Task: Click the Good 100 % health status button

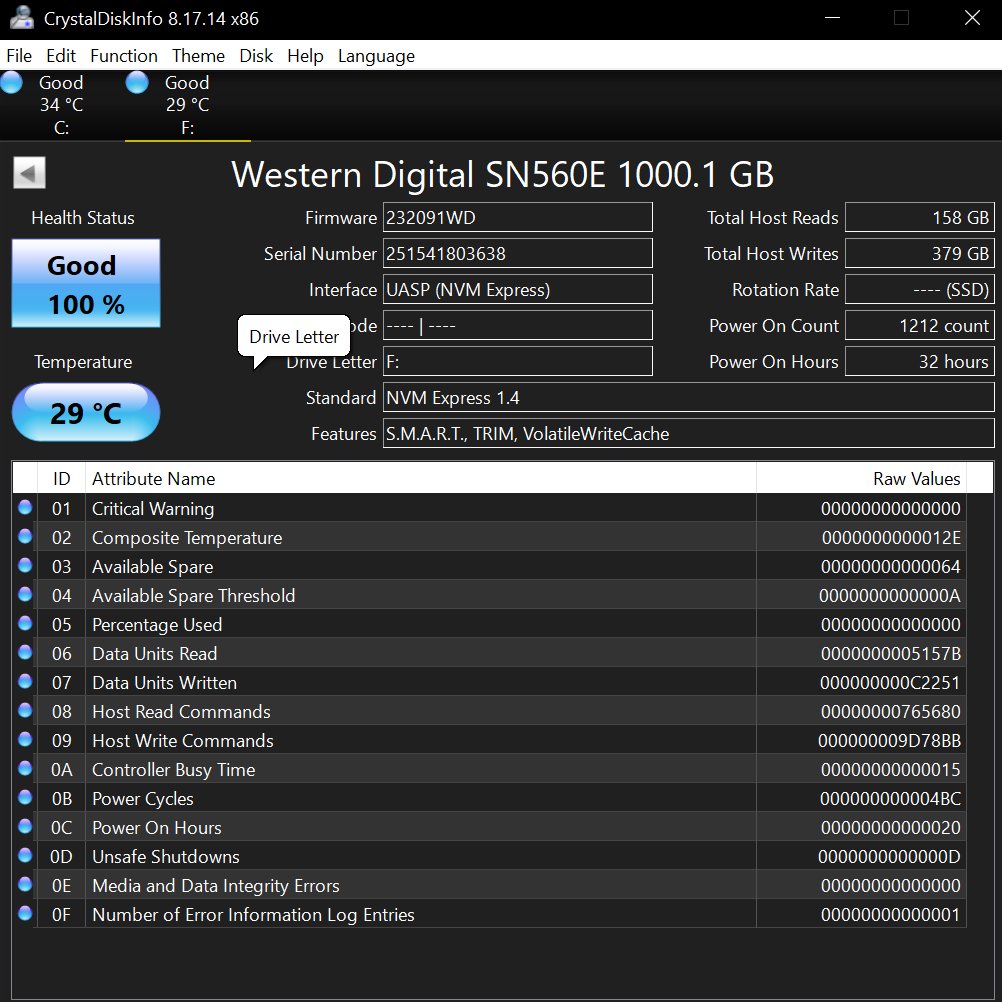Action: point(86,283)
